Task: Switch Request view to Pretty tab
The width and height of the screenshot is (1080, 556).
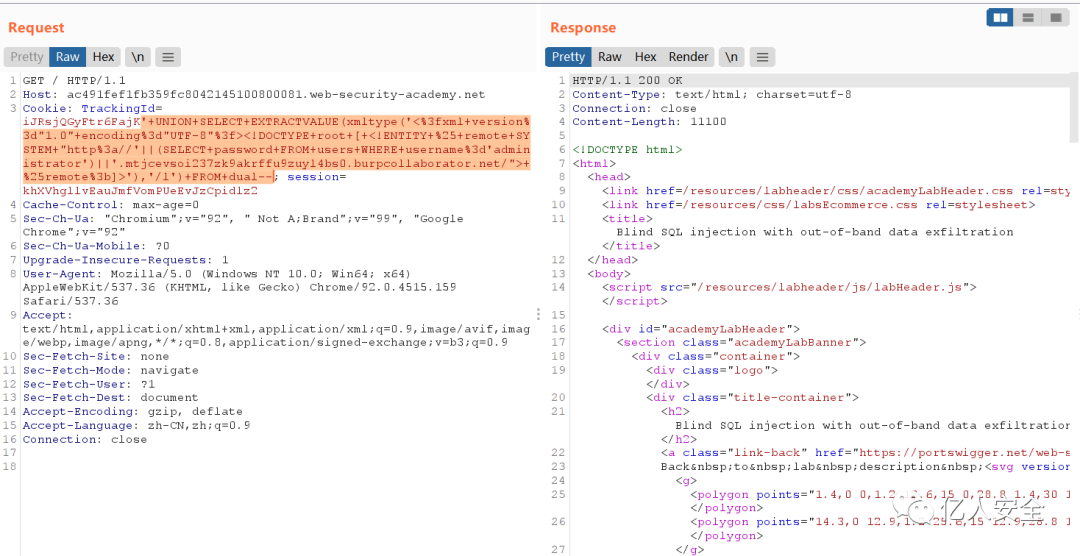Action: (x=27, y=57)
